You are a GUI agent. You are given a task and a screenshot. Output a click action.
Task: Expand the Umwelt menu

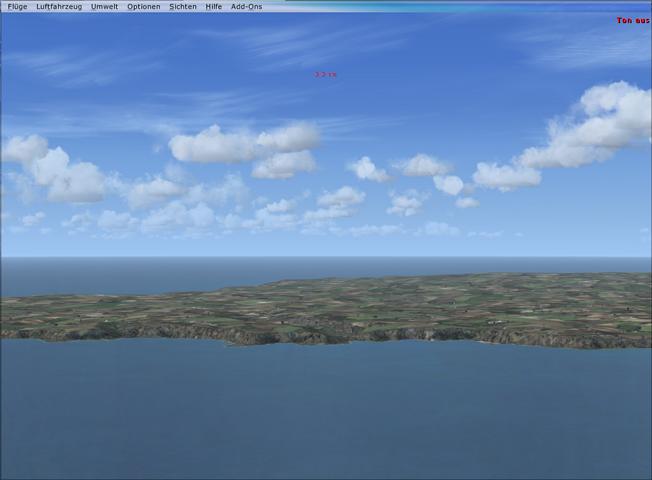[x=104, y=6]
